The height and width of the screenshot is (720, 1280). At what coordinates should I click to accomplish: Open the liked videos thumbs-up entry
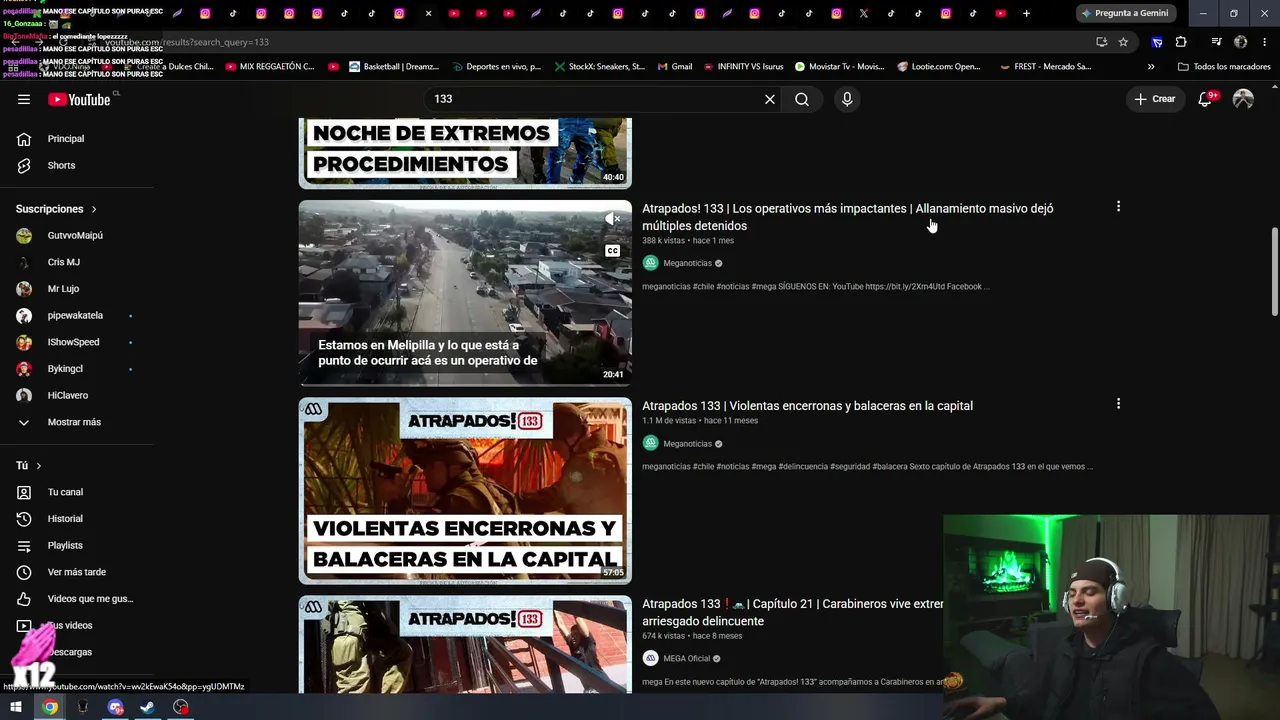click(77, 599)
